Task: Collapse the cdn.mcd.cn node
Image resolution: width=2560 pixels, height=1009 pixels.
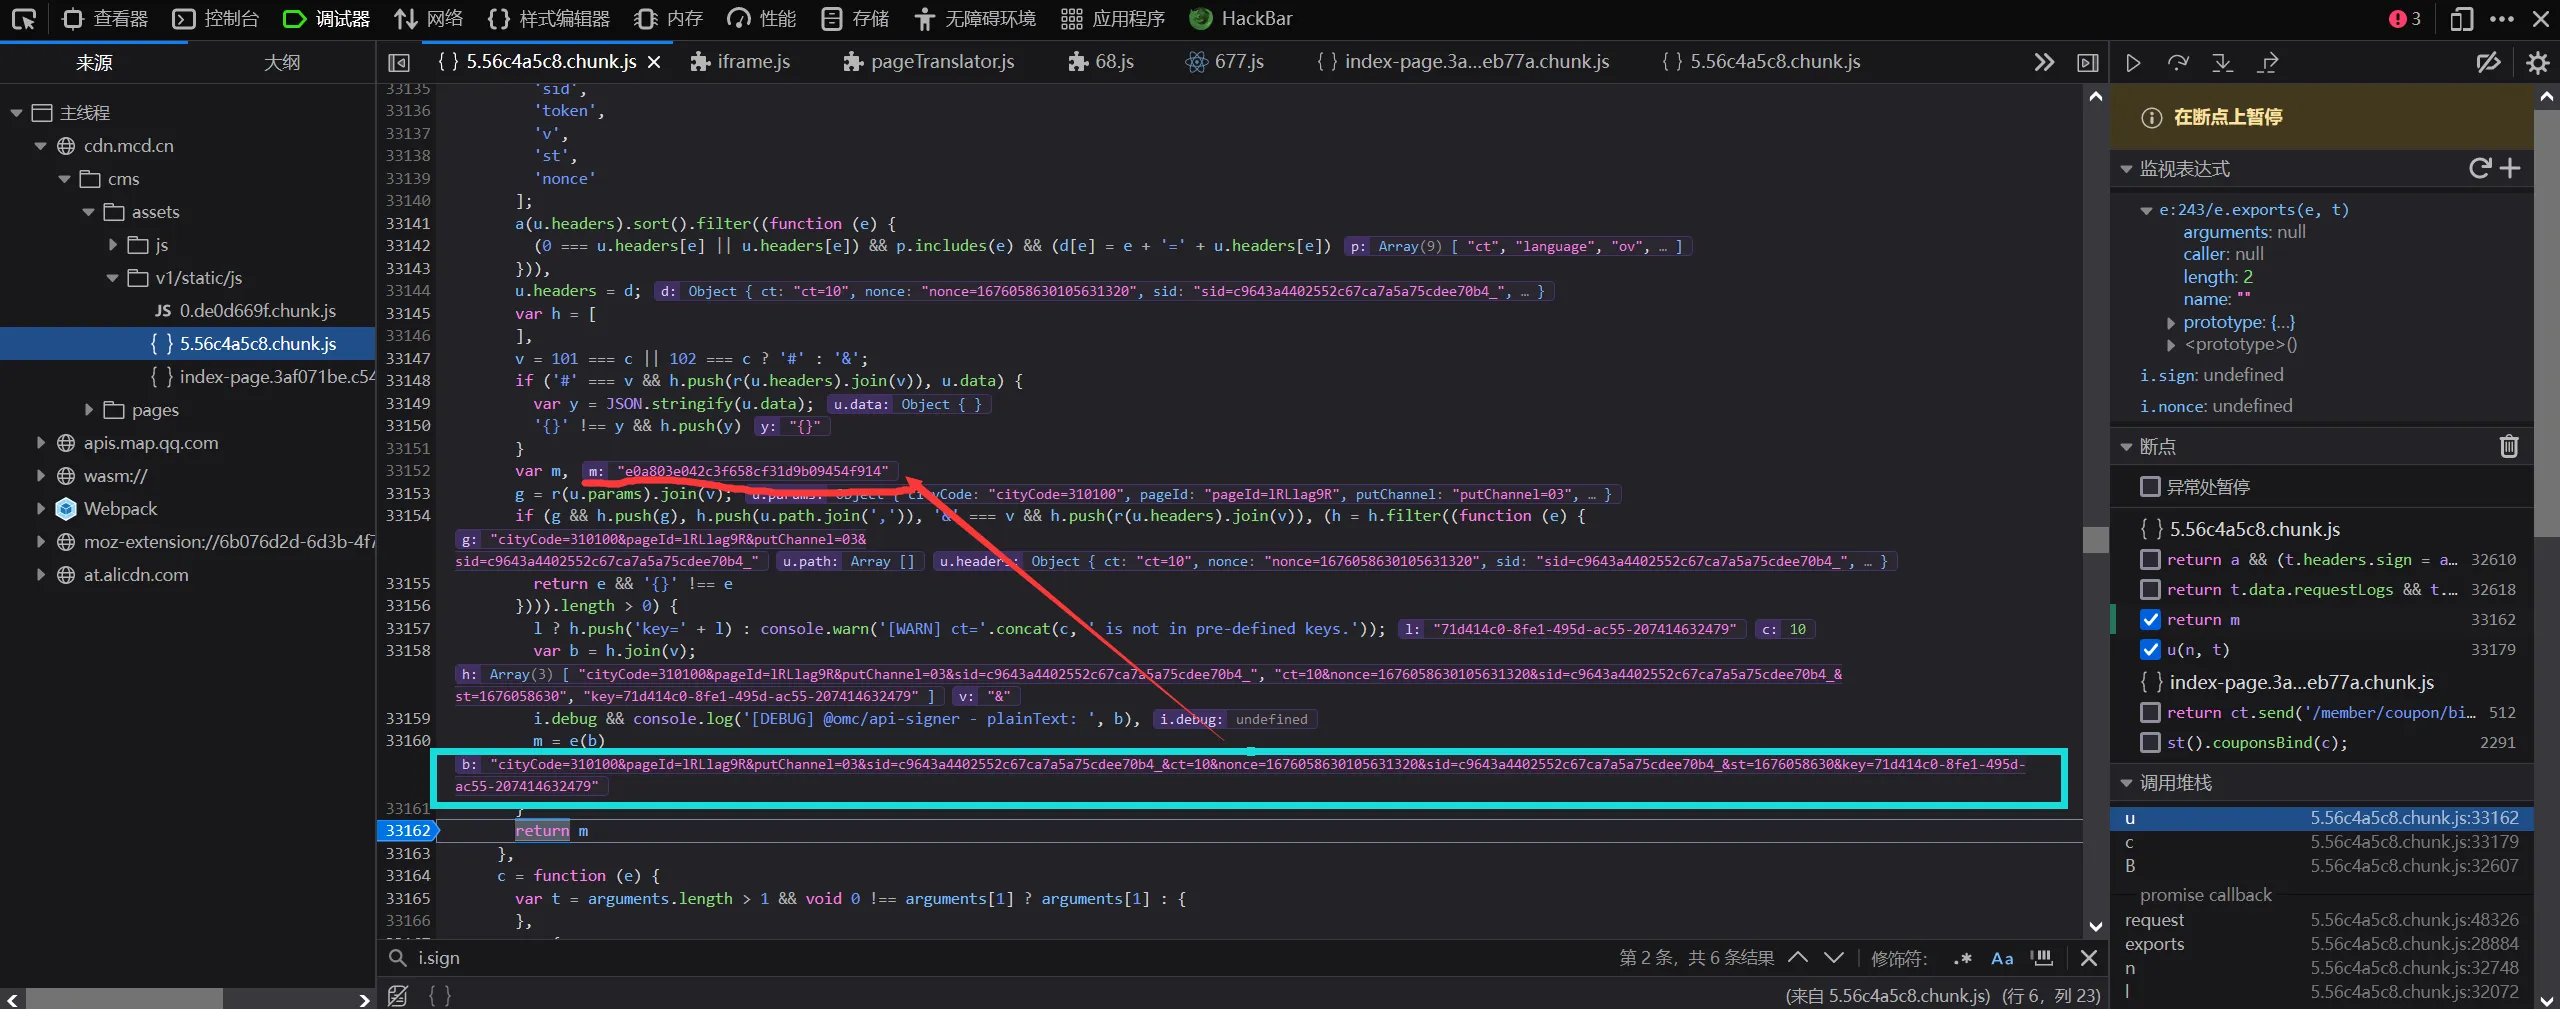Action: [40, 146]
